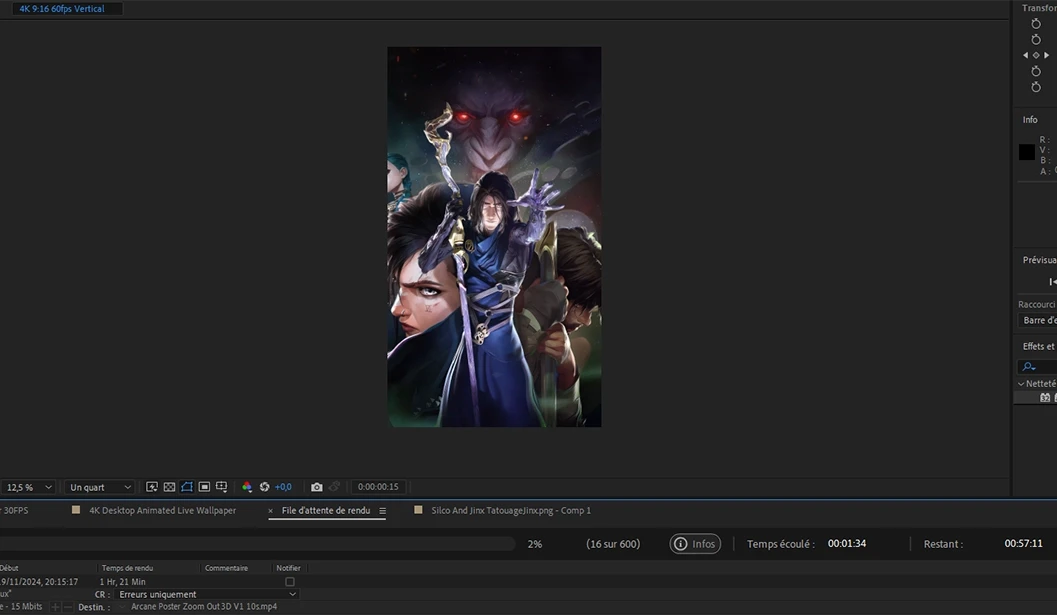The height and width of the screenshot is (615, 1057).
Task: Click the 00:01:34 elapsed time value
Action: click(847, 544)
